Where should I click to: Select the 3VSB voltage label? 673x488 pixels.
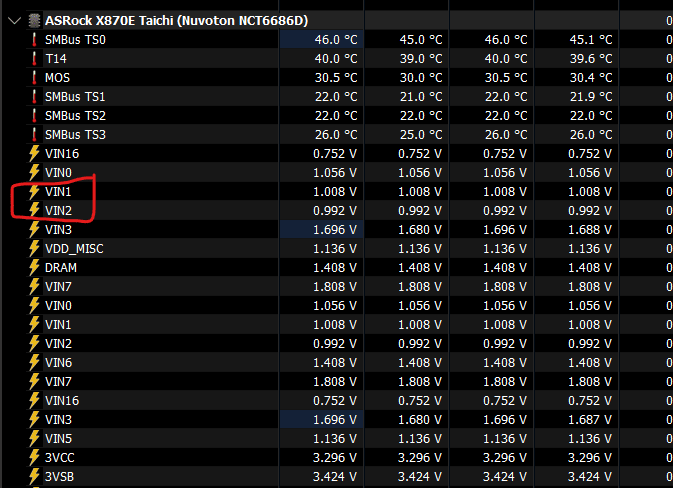pyautogui.click(x=59, y=476)
